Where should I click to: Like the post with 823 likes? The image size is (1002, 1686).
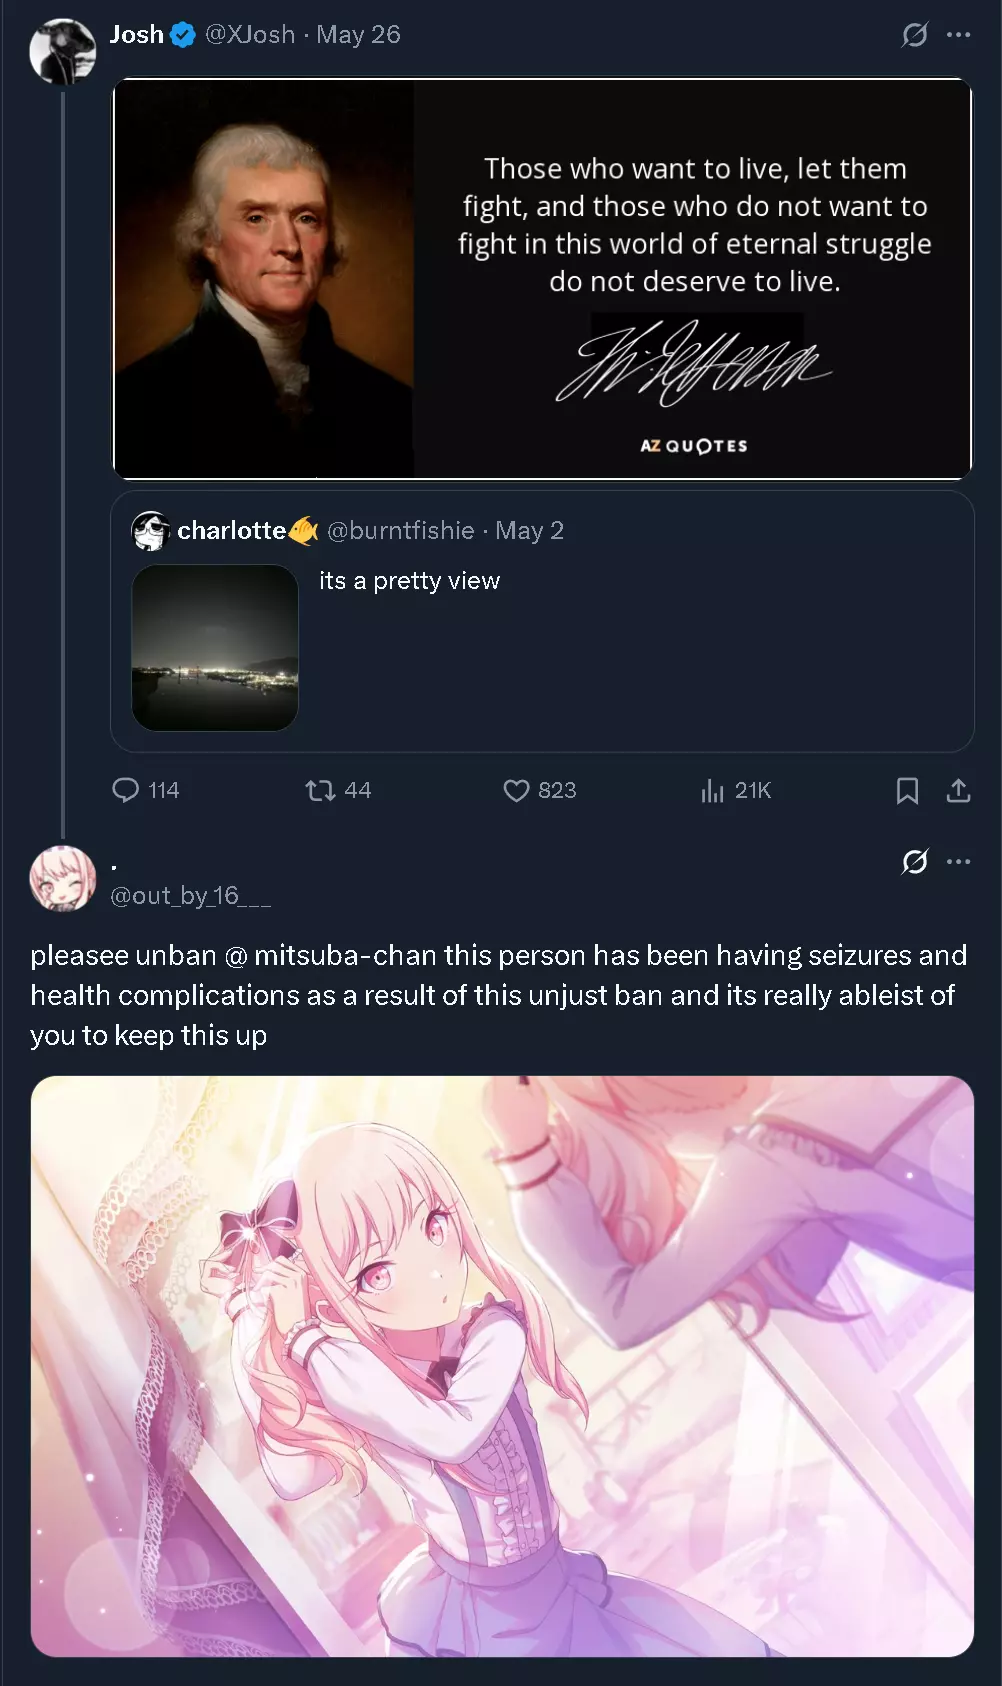pos(540,791)
